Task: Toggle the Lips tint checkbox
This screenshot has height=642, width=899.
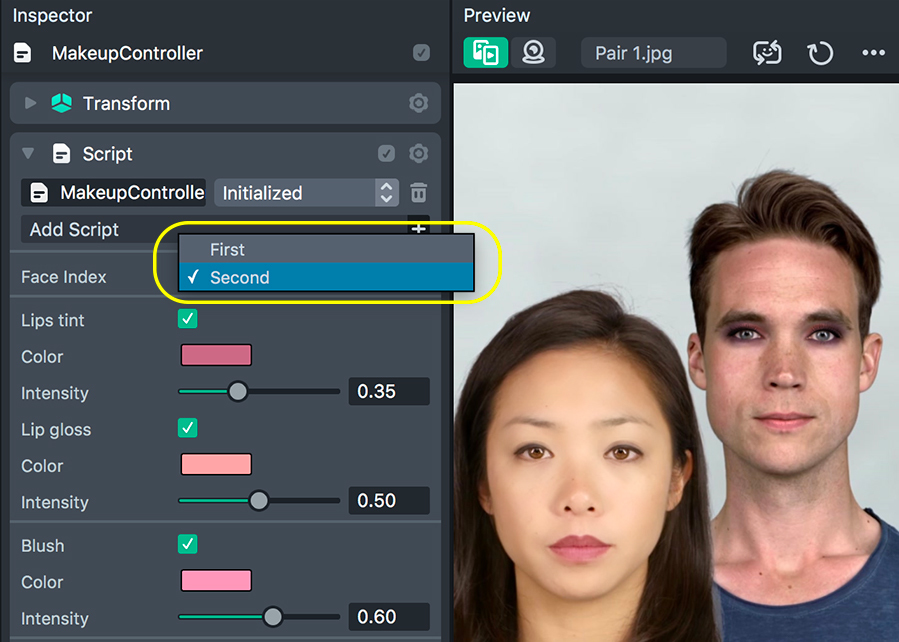Action: pyautogui.click(x=188, y=320)
